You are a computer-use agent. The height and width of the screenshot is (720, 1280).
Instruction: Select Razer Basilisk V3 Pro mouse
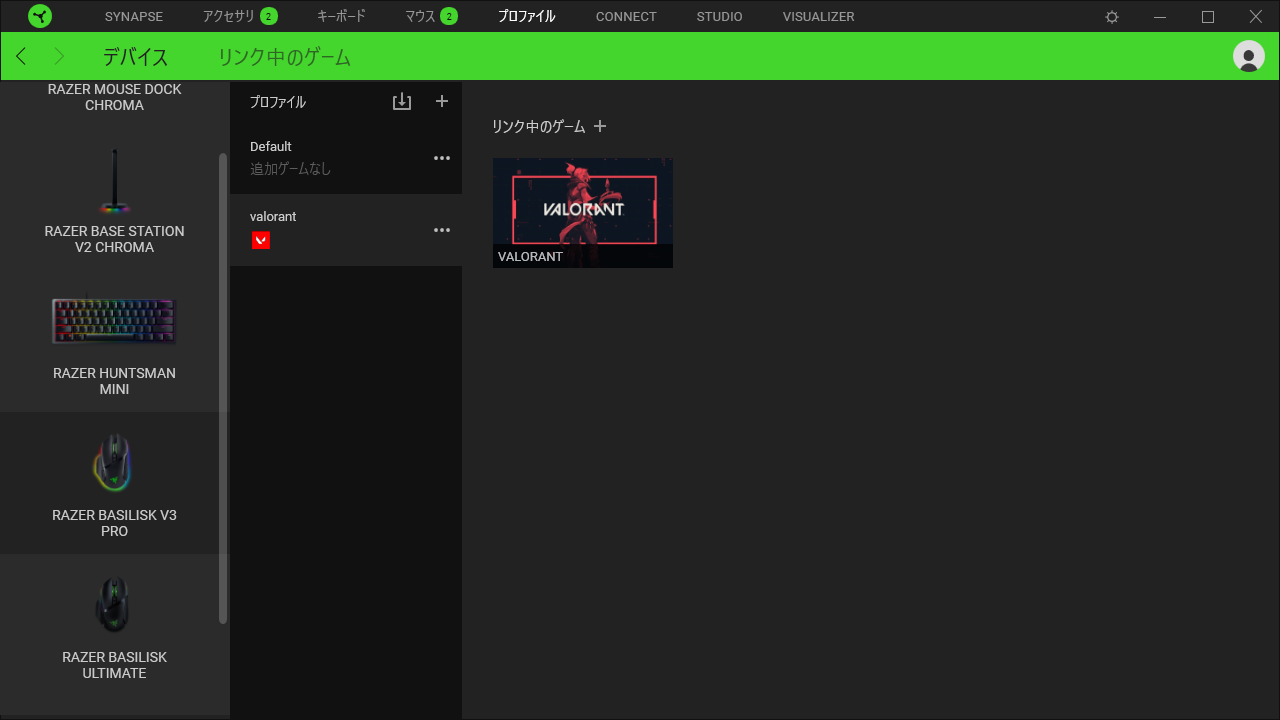tap(114, 483)
